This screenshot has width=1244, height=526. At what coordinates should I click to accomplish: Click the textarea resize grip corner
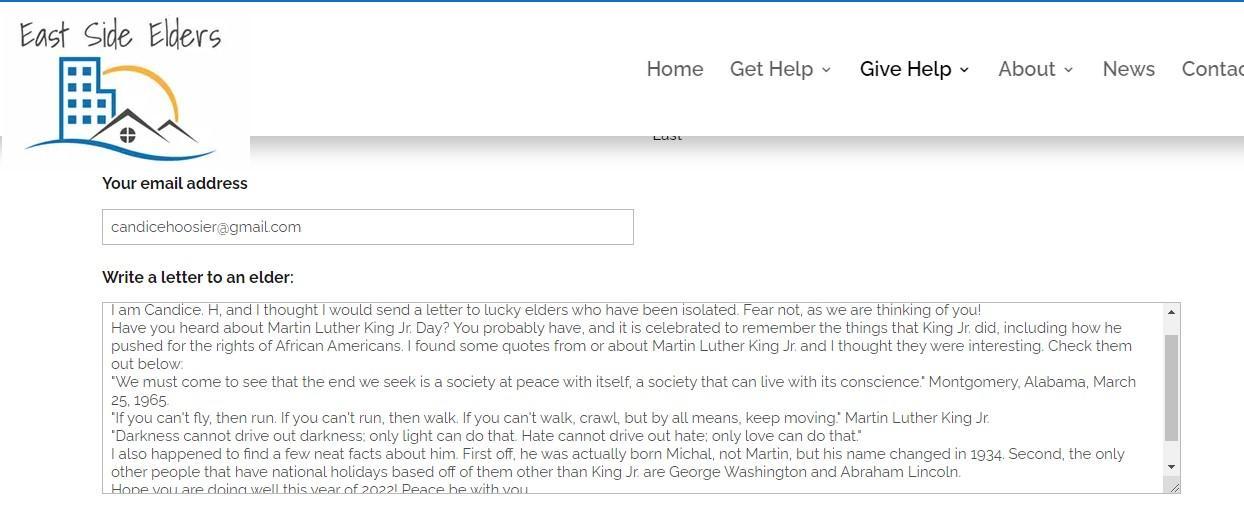[x=1173, y=486]
